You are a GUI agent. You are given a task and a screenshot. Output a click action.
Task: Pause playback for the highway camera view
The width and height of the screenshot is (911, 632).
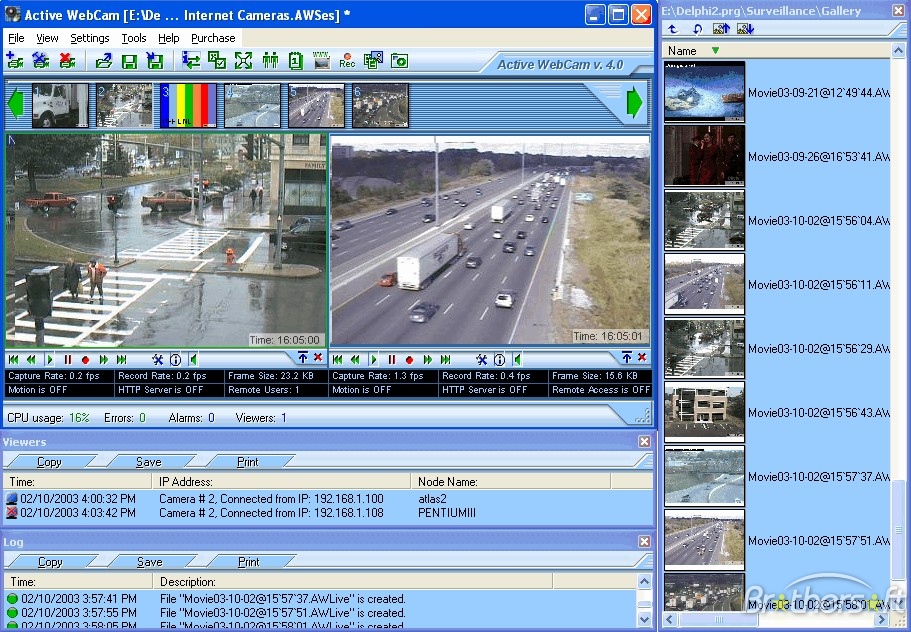(x=392, y=358)
